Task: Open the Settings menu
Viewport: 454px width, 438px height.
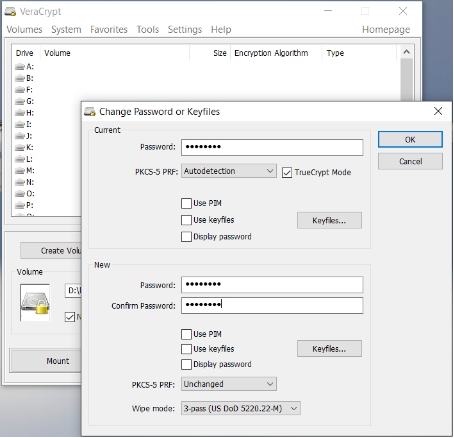Action: click(x=185, y=30)
